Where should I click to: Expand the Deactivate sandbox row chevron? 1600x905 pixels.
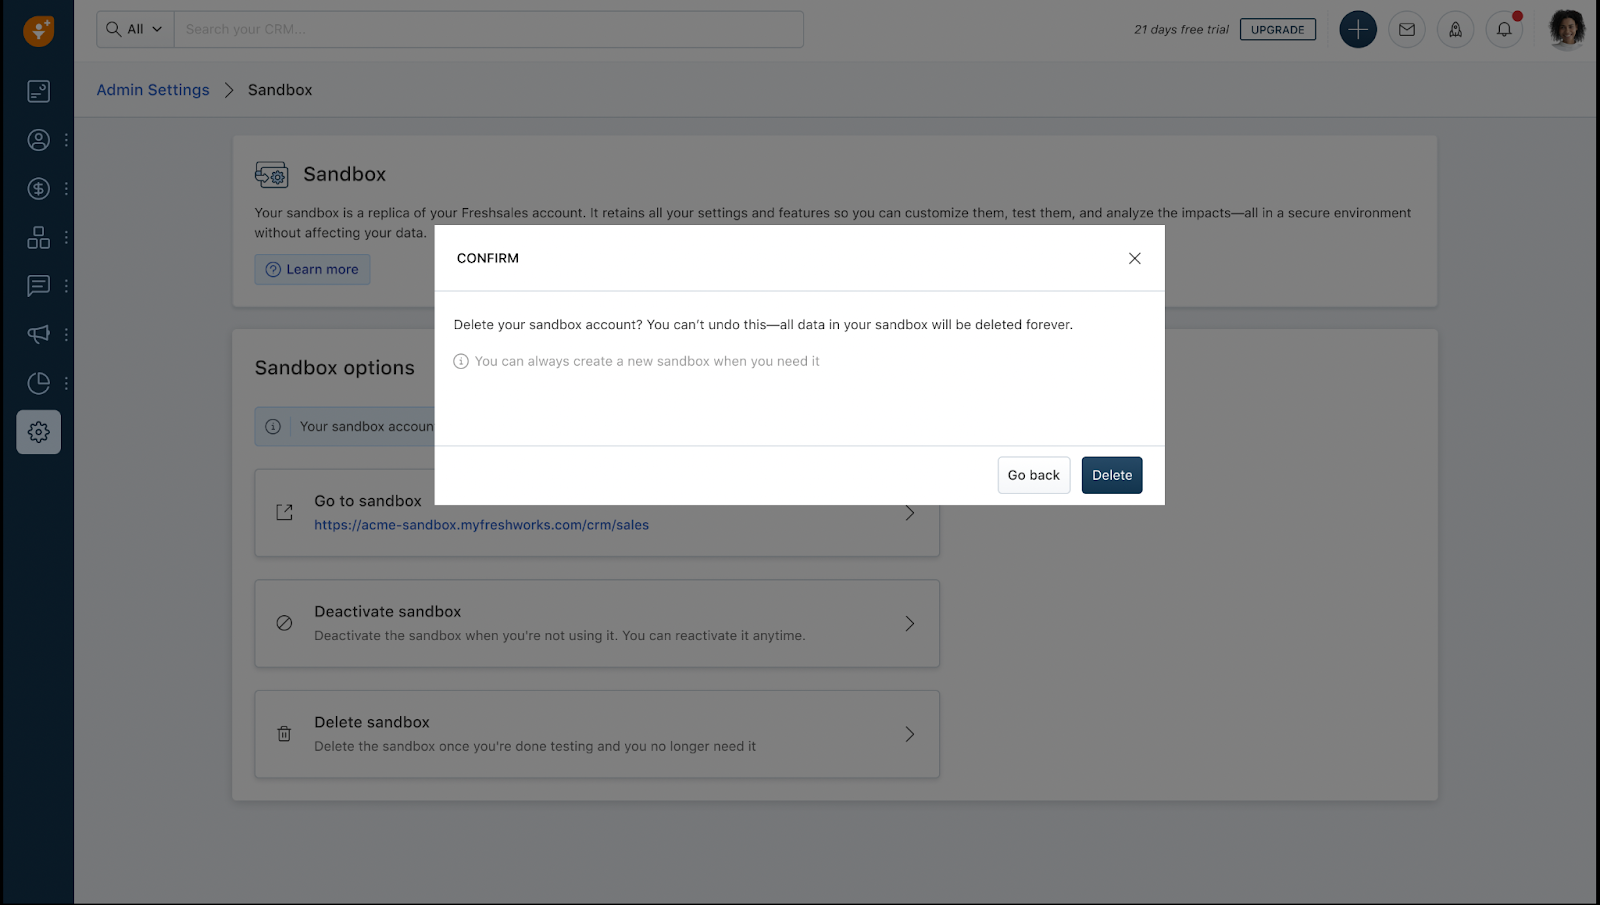point(909,623)
